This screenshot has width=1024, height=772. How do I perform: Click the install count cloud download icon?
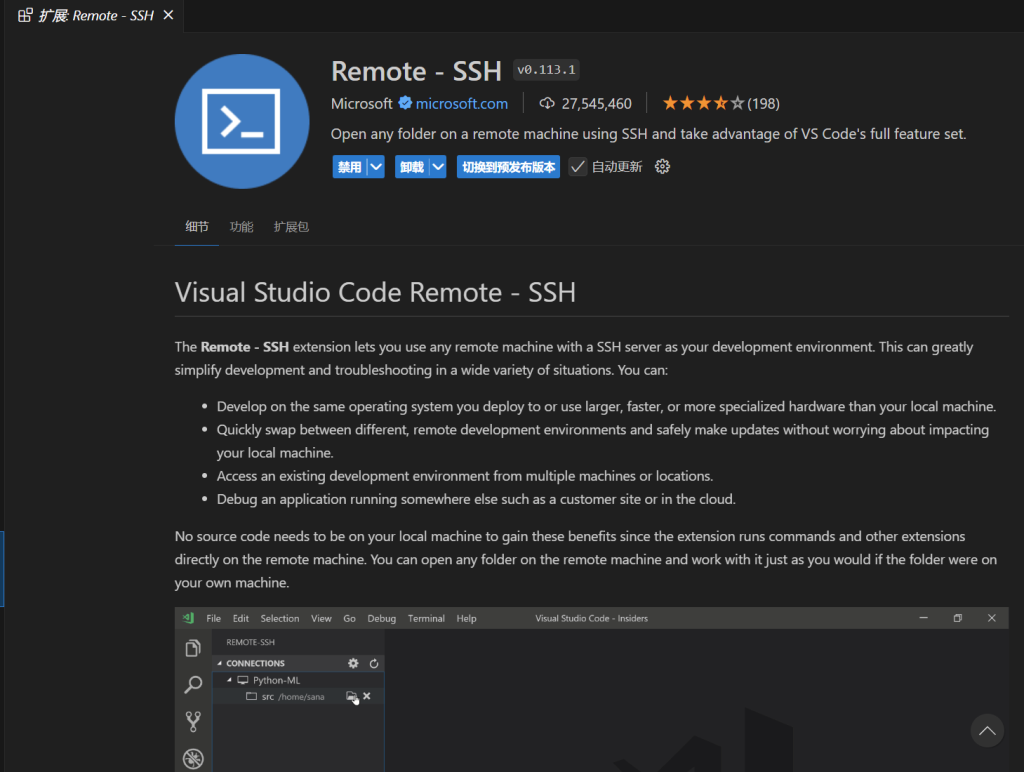click(x=547, y=103)
